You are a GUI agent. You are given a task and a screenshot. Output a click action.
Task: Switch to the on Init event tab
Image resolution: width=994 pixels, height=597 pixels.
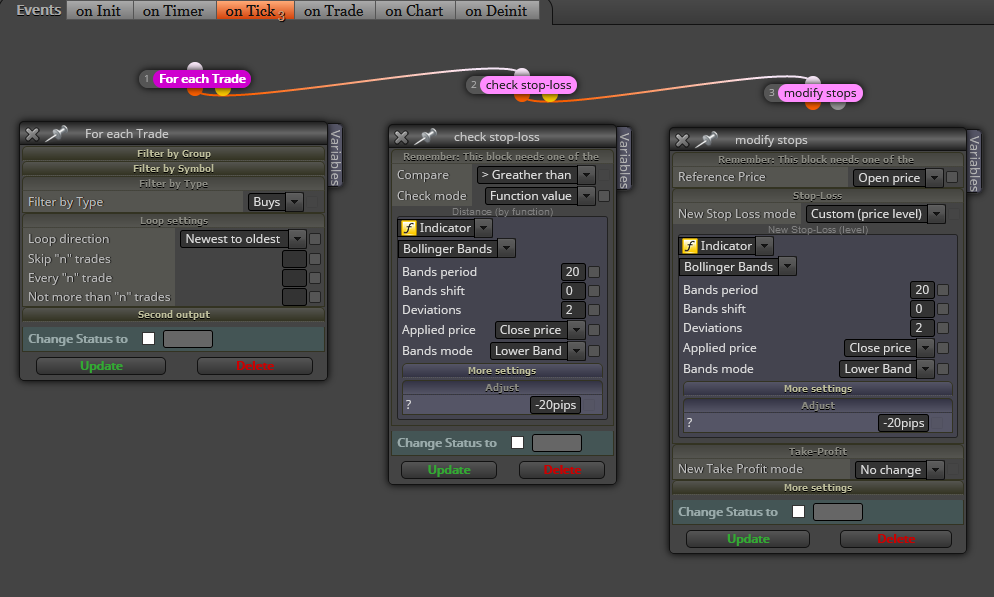pos(98,11)
